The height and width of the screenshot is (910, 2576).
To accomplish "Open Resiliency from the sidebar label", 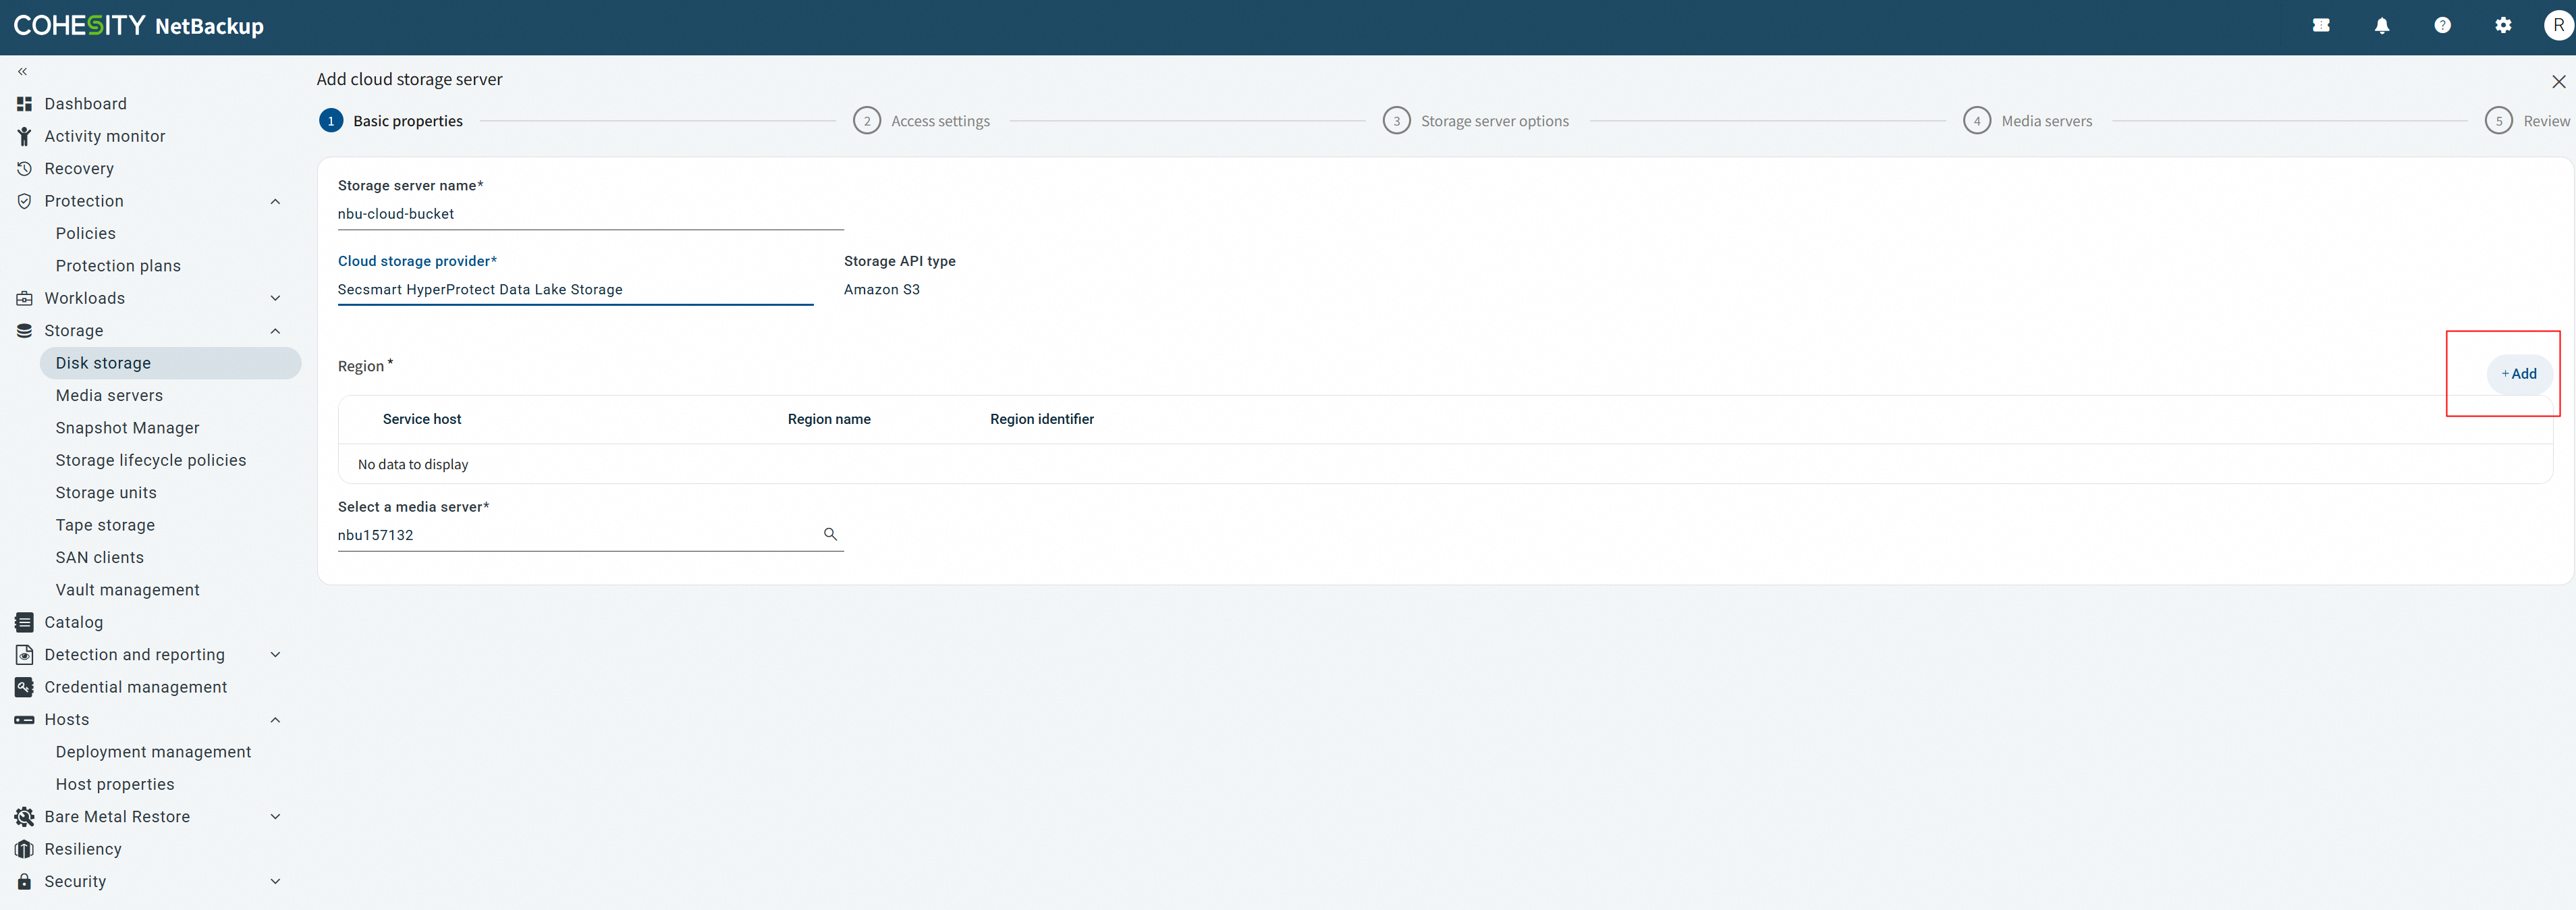I will (x=83, y=849).
